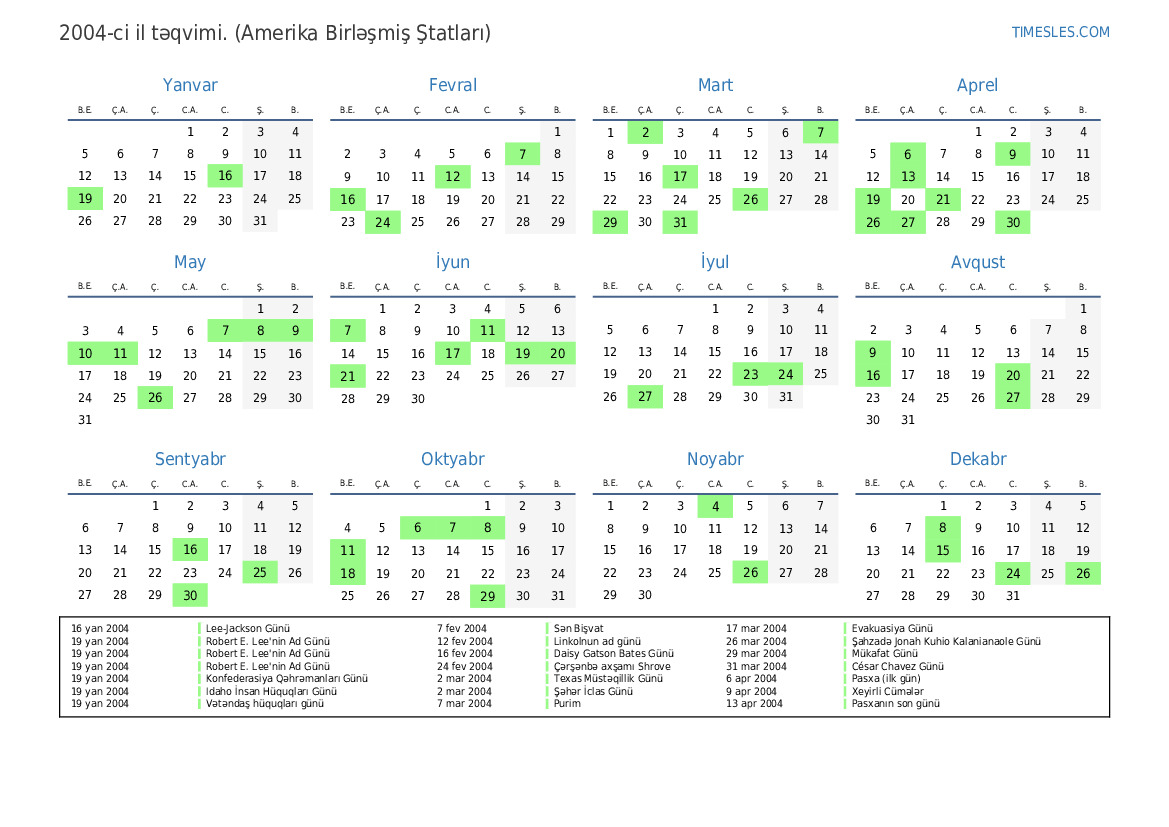The height and width of the screenshot is (827, 1169).
Task: Select the Fevral month title
Action: coord(453,86)
